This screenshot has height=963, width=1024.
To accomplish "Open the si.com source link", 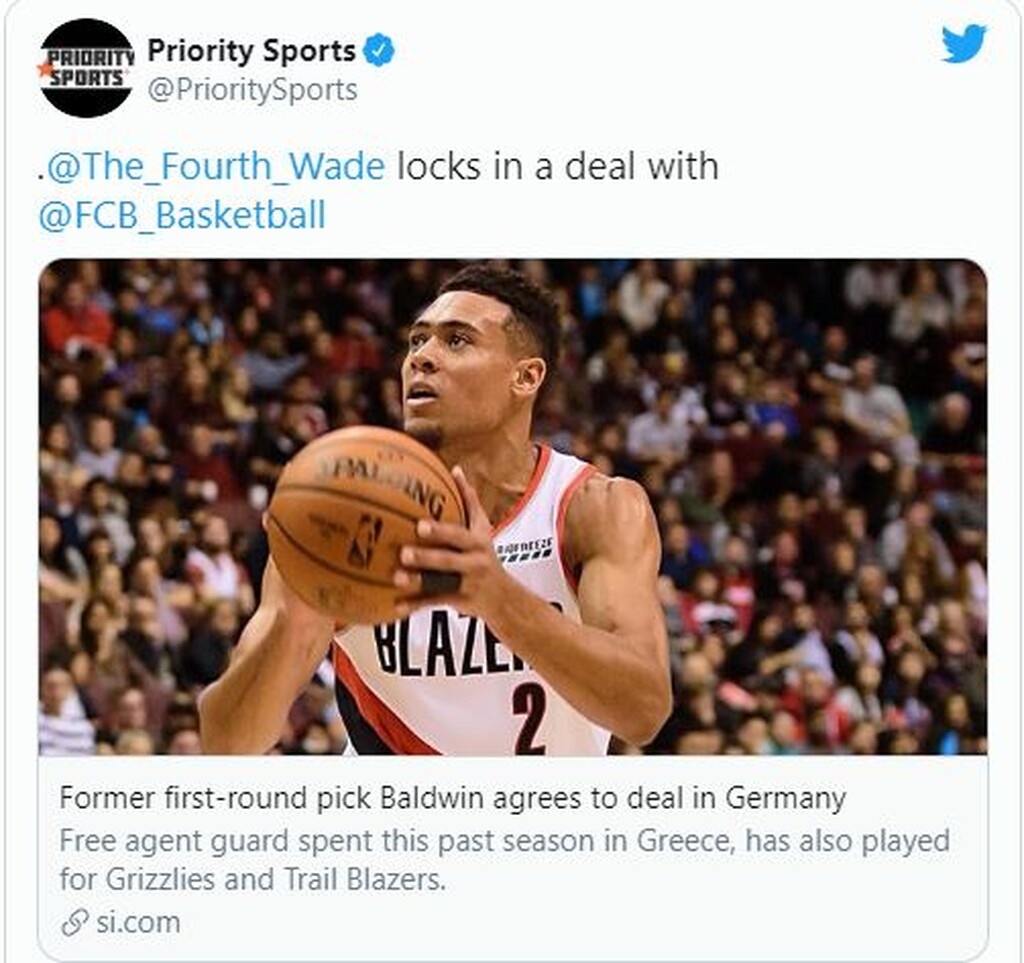I will pos(138,923).
